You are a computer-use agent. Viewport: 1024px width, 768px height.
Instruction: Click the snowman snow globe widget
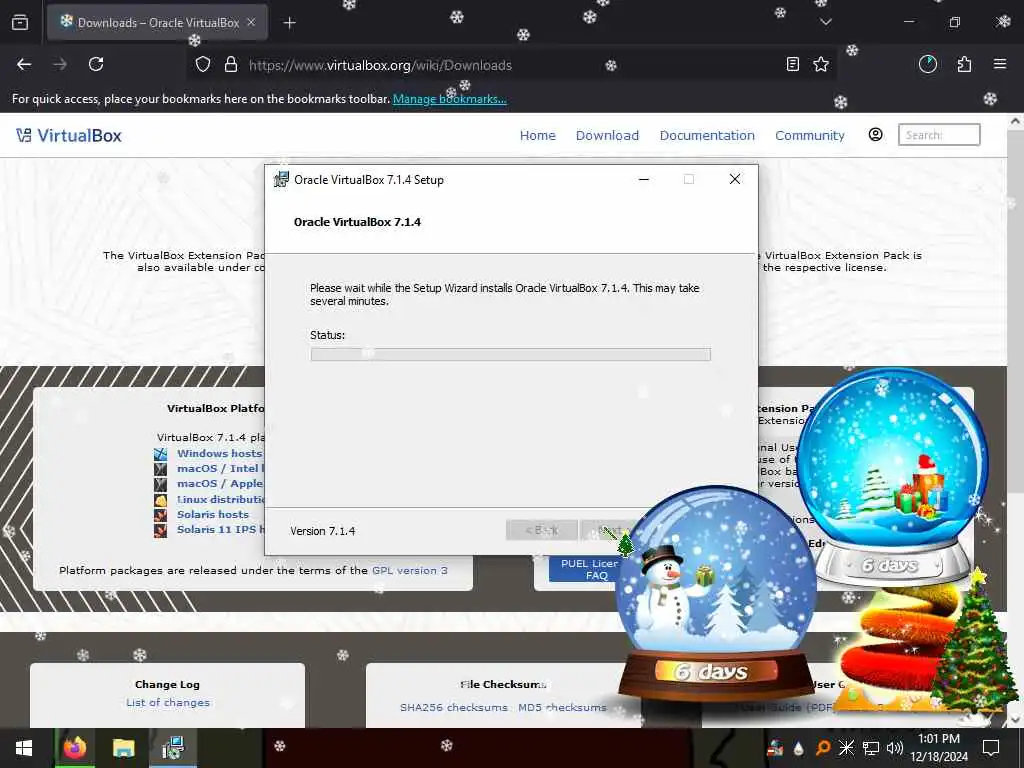click(716, 591)
